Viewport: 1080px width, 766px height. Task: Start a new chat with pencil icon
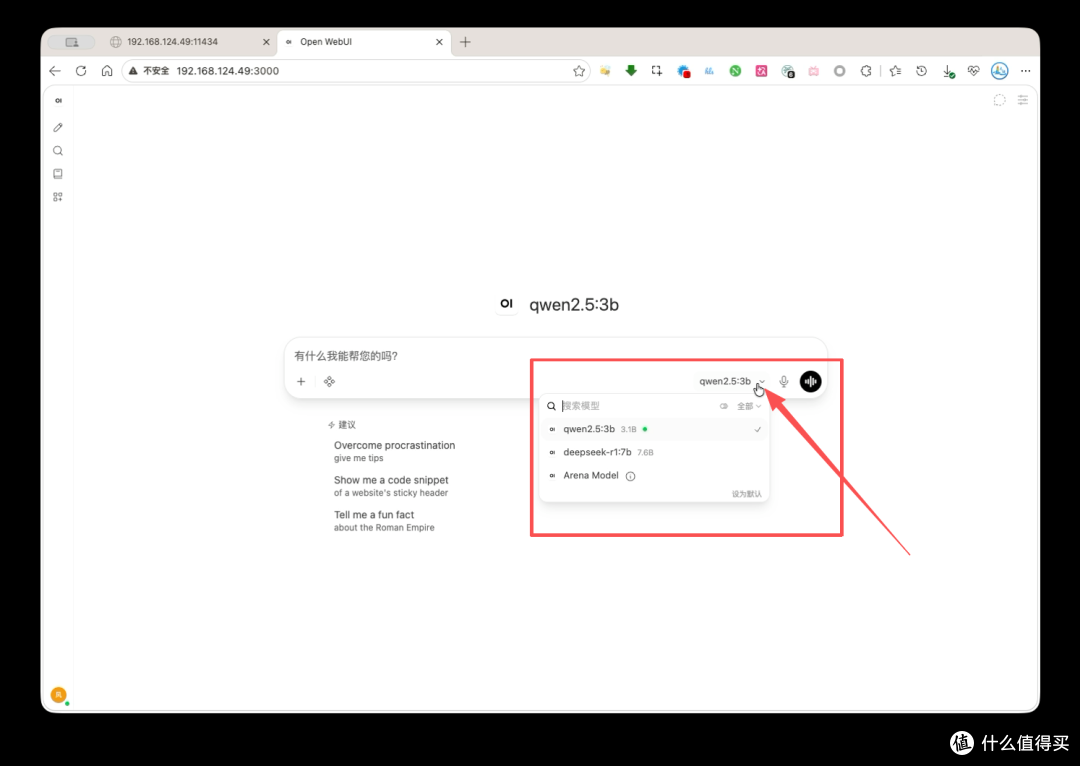tap(58, 127)
